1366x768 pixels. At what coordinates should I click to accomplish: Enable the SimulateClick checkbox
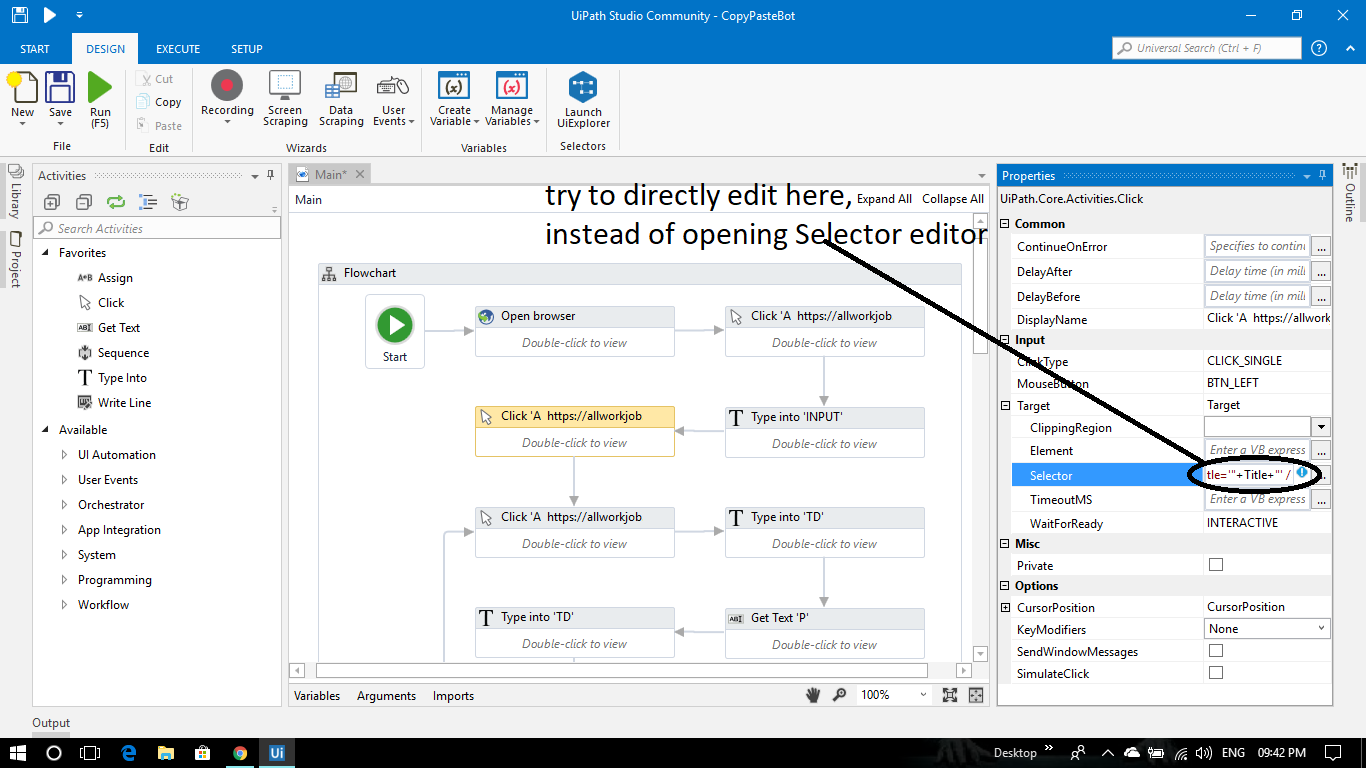1216,673
